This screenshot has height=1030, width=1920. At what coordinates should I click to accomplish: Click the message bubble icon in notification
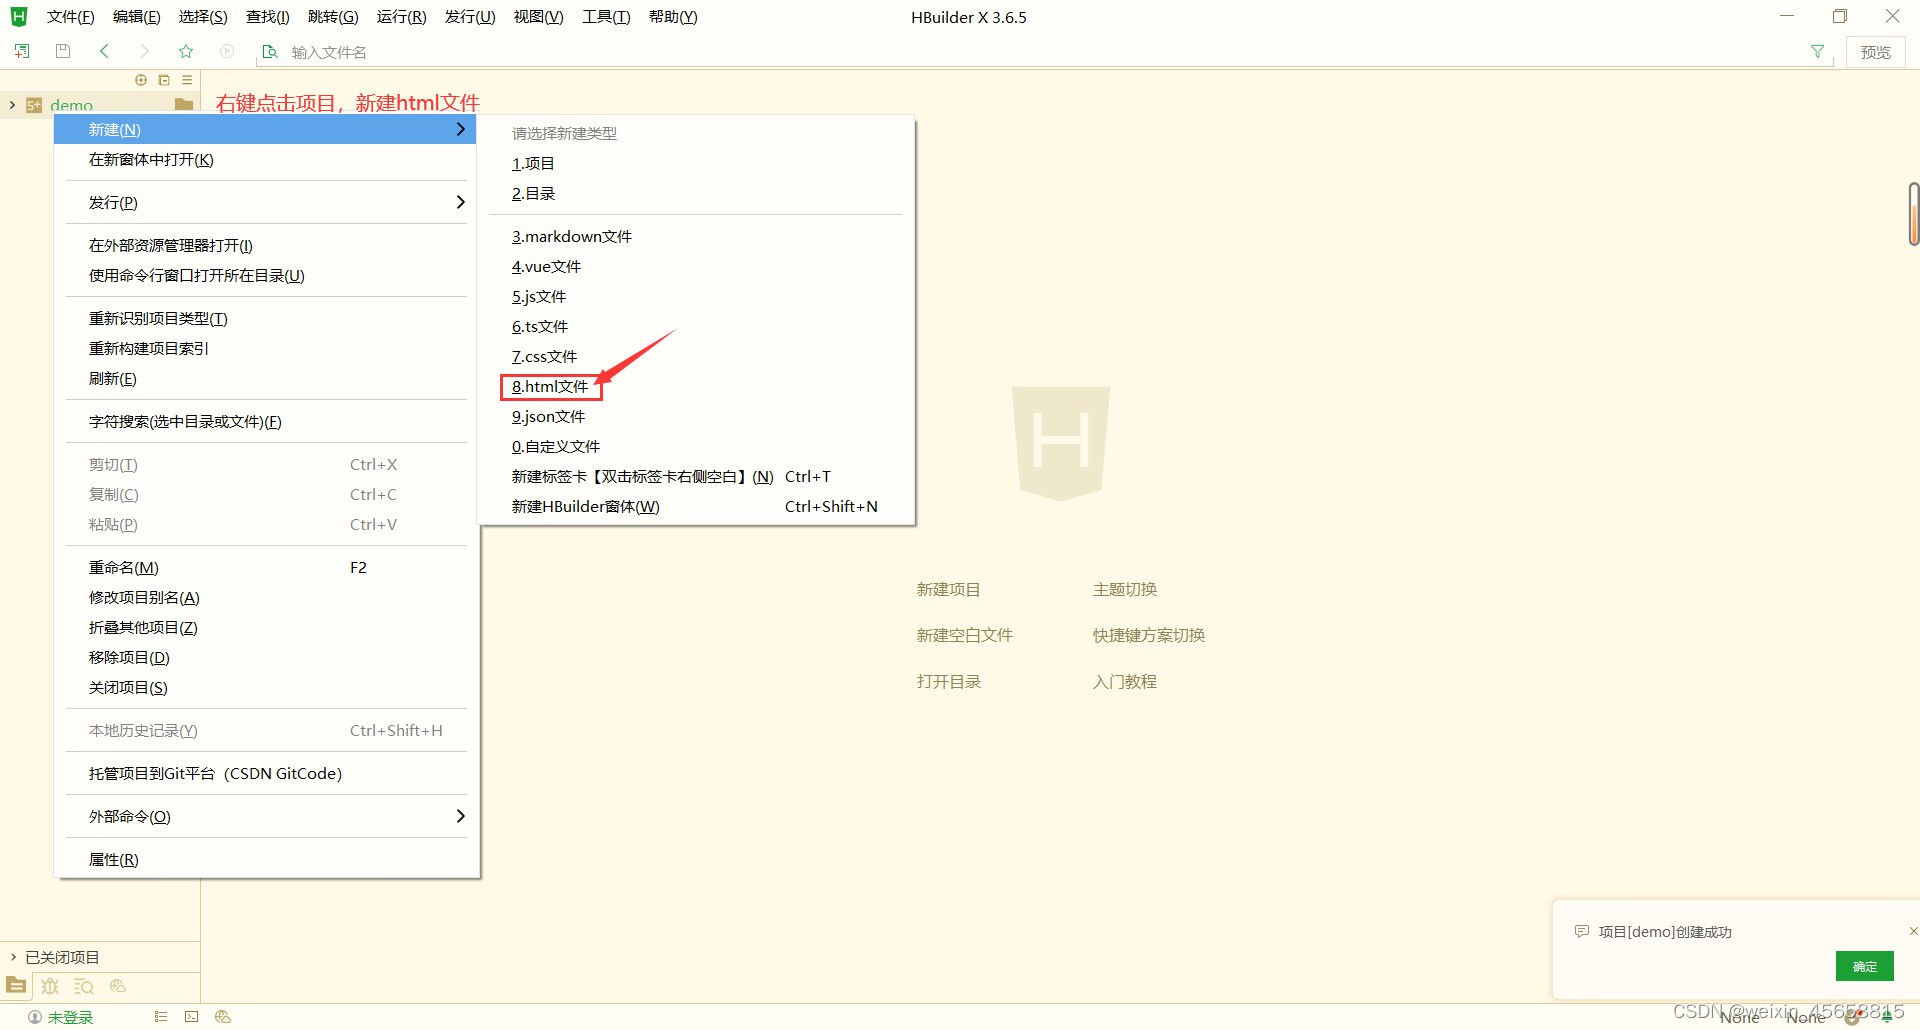[1582, 932]
